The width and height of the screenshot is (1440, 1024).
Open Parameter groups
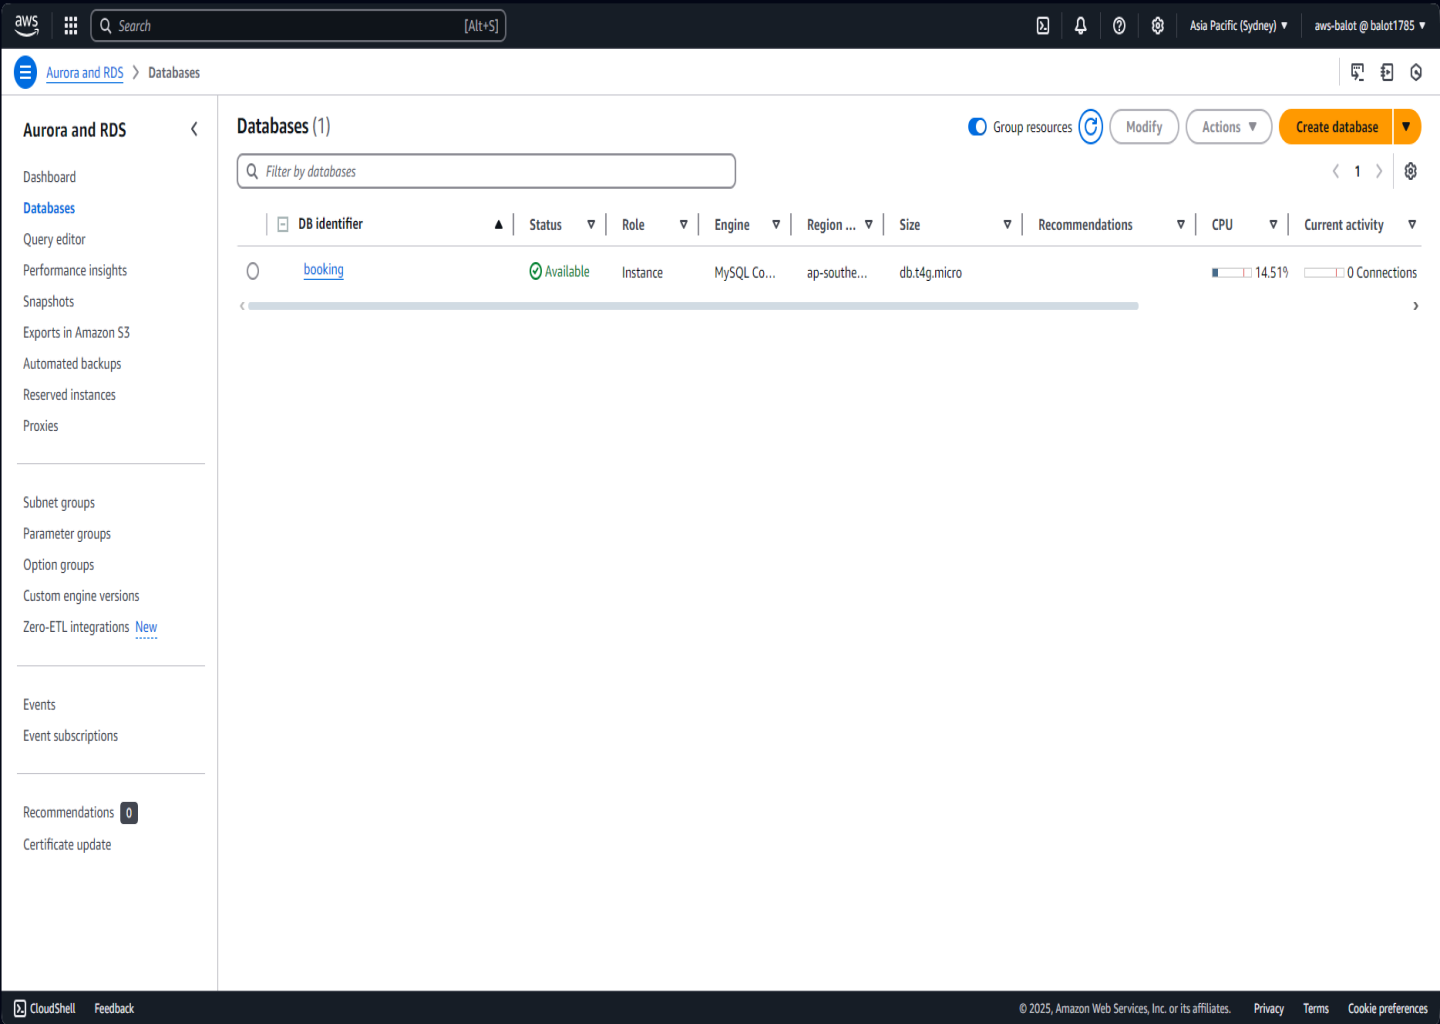click(67, 533)
